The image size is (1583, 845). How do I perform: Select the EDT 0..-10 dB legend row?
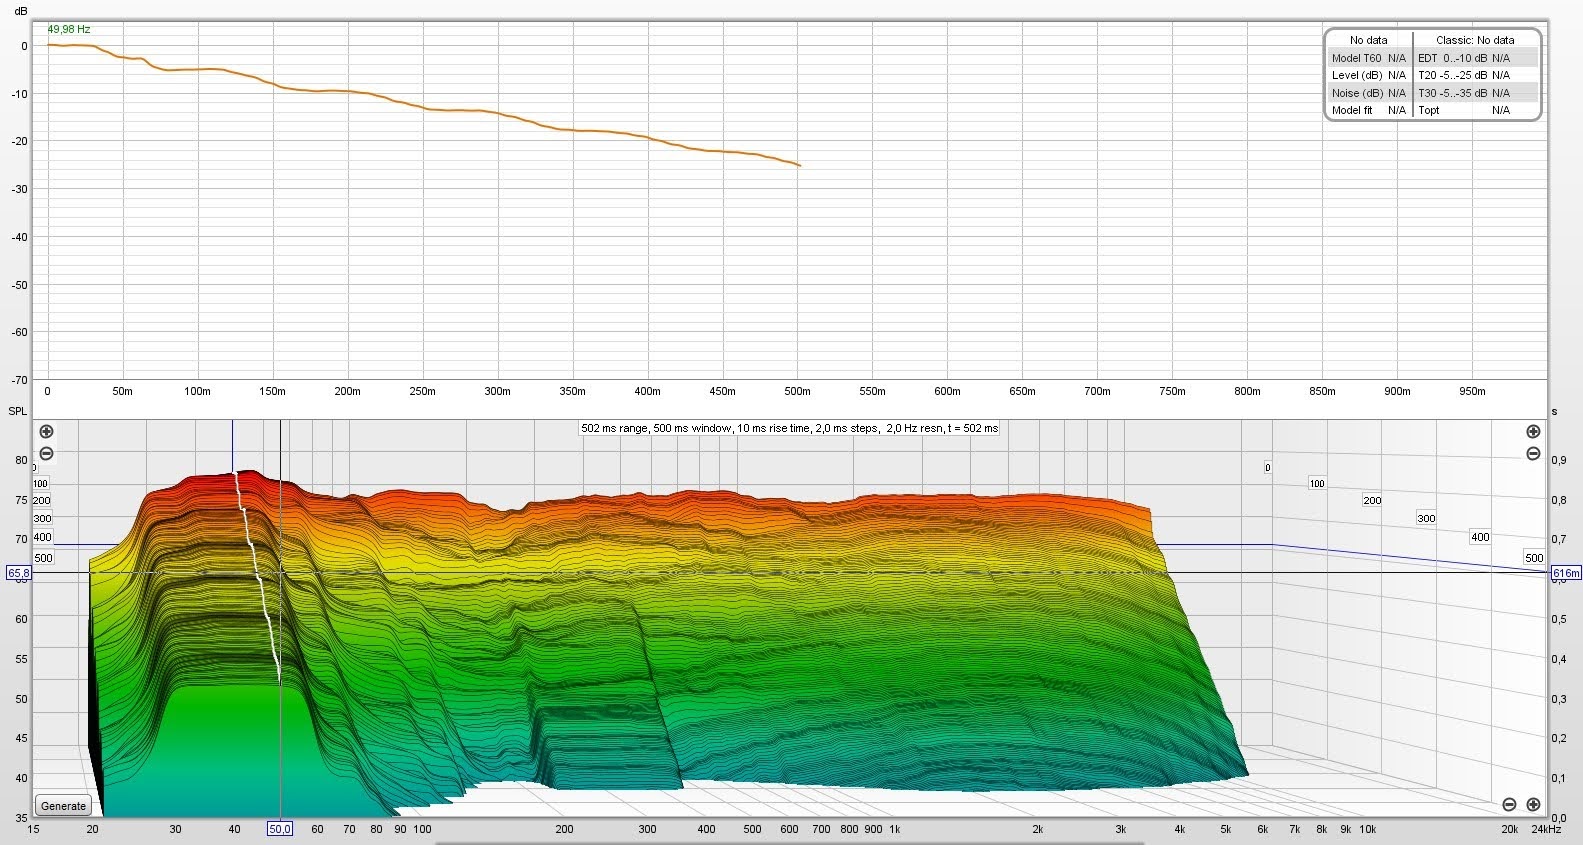(1476, 58)
